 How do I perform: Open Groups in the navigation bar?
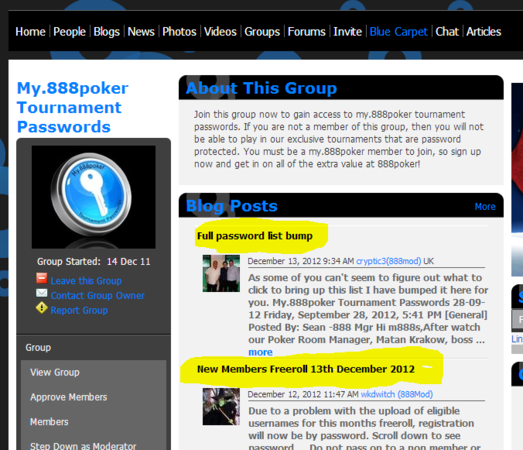(x=262, y=32)
